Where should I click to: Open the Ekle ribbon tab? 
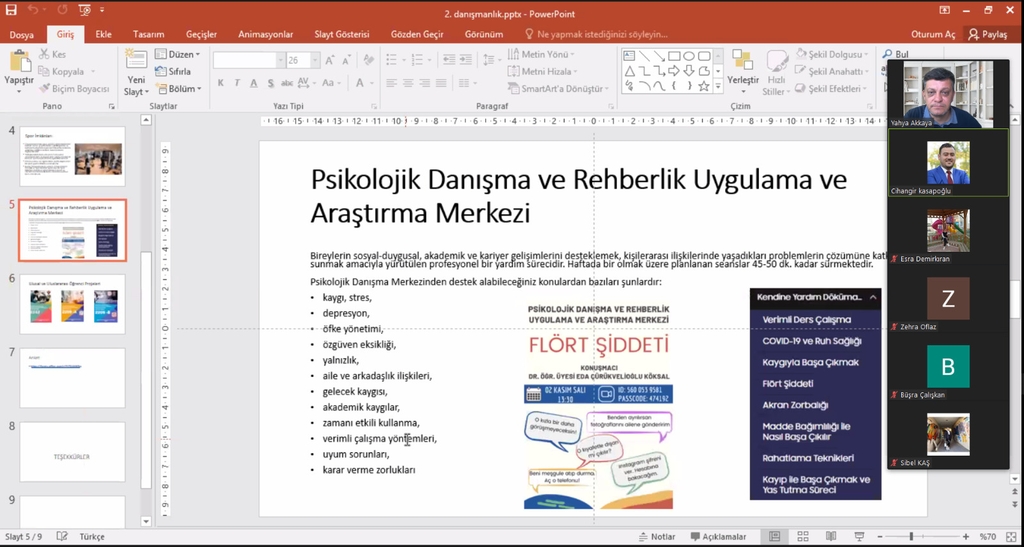pos(103,34)
